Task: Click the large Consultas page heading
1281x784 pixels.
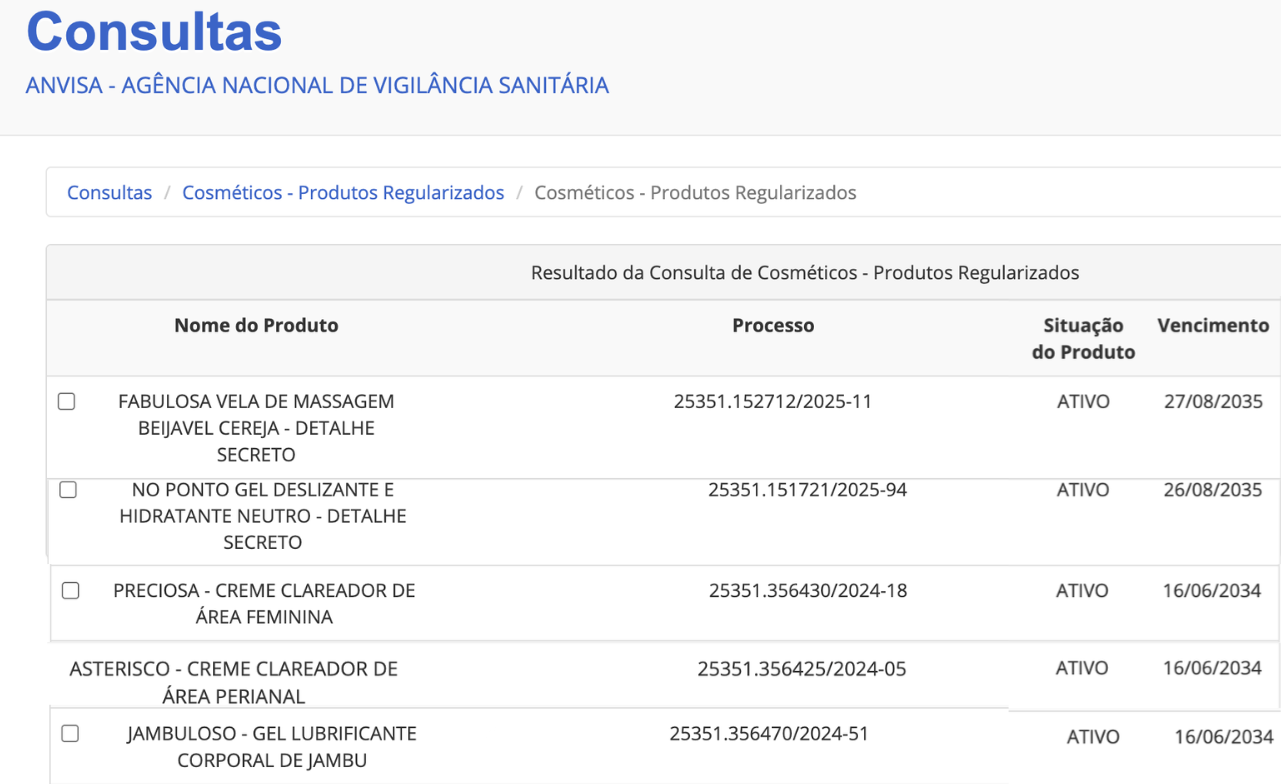Action: point(154,31)
